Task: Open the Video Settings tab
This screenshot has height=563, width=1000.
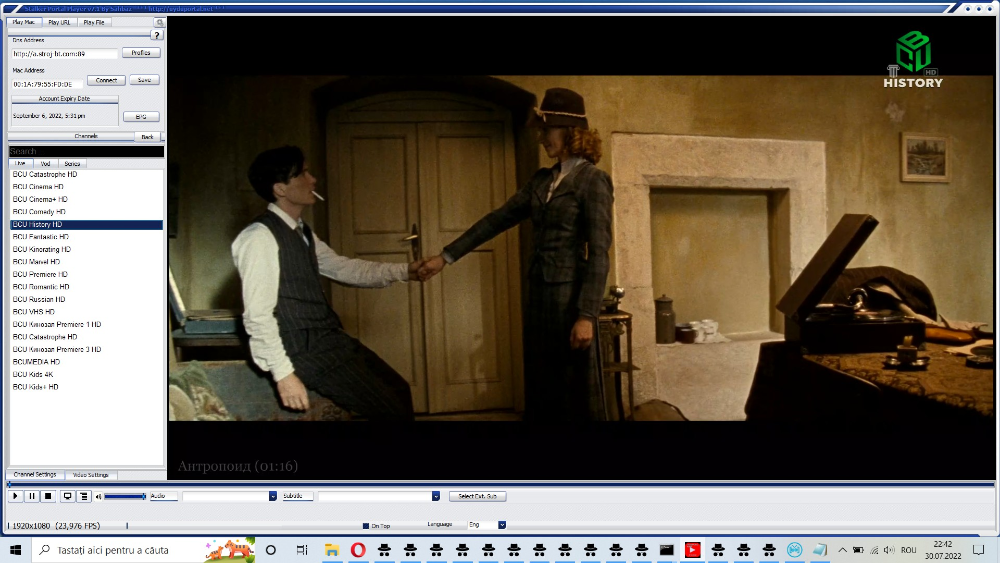Action: (x=91, y=475)
